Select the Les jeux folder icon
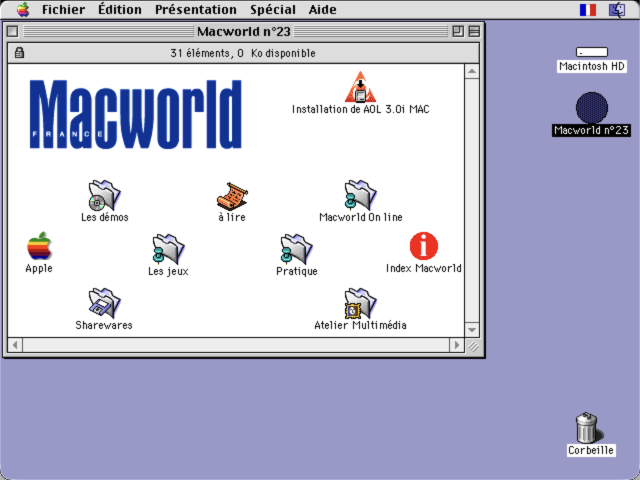Image resolution: width=640 pixels, height=480 pixels. [x=169, y=249]
